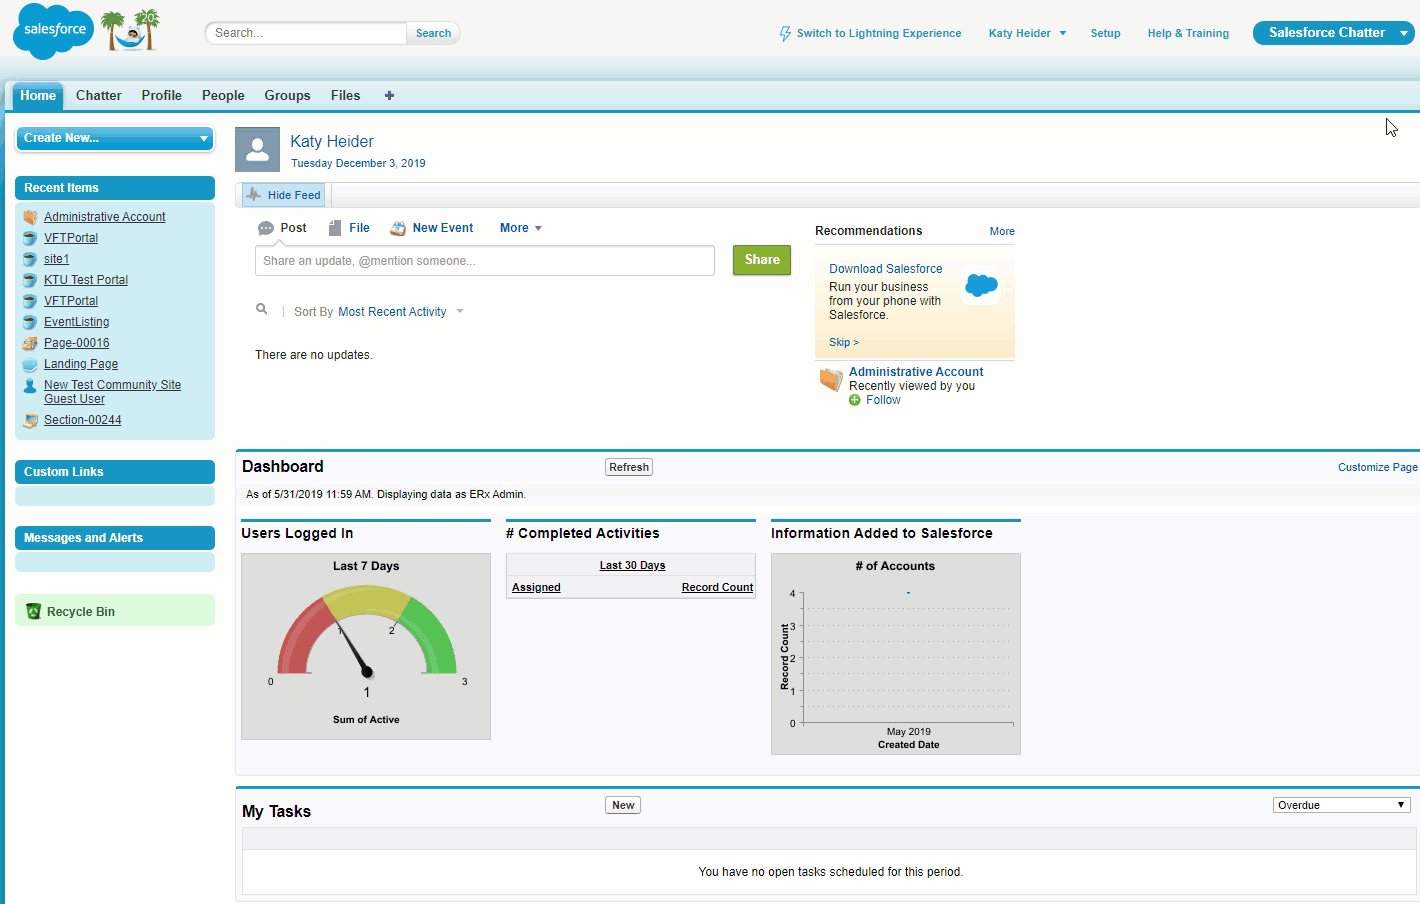1420x904 pixels.
Task: Expand the Create New dropdown
Action: tap(115, 138)
